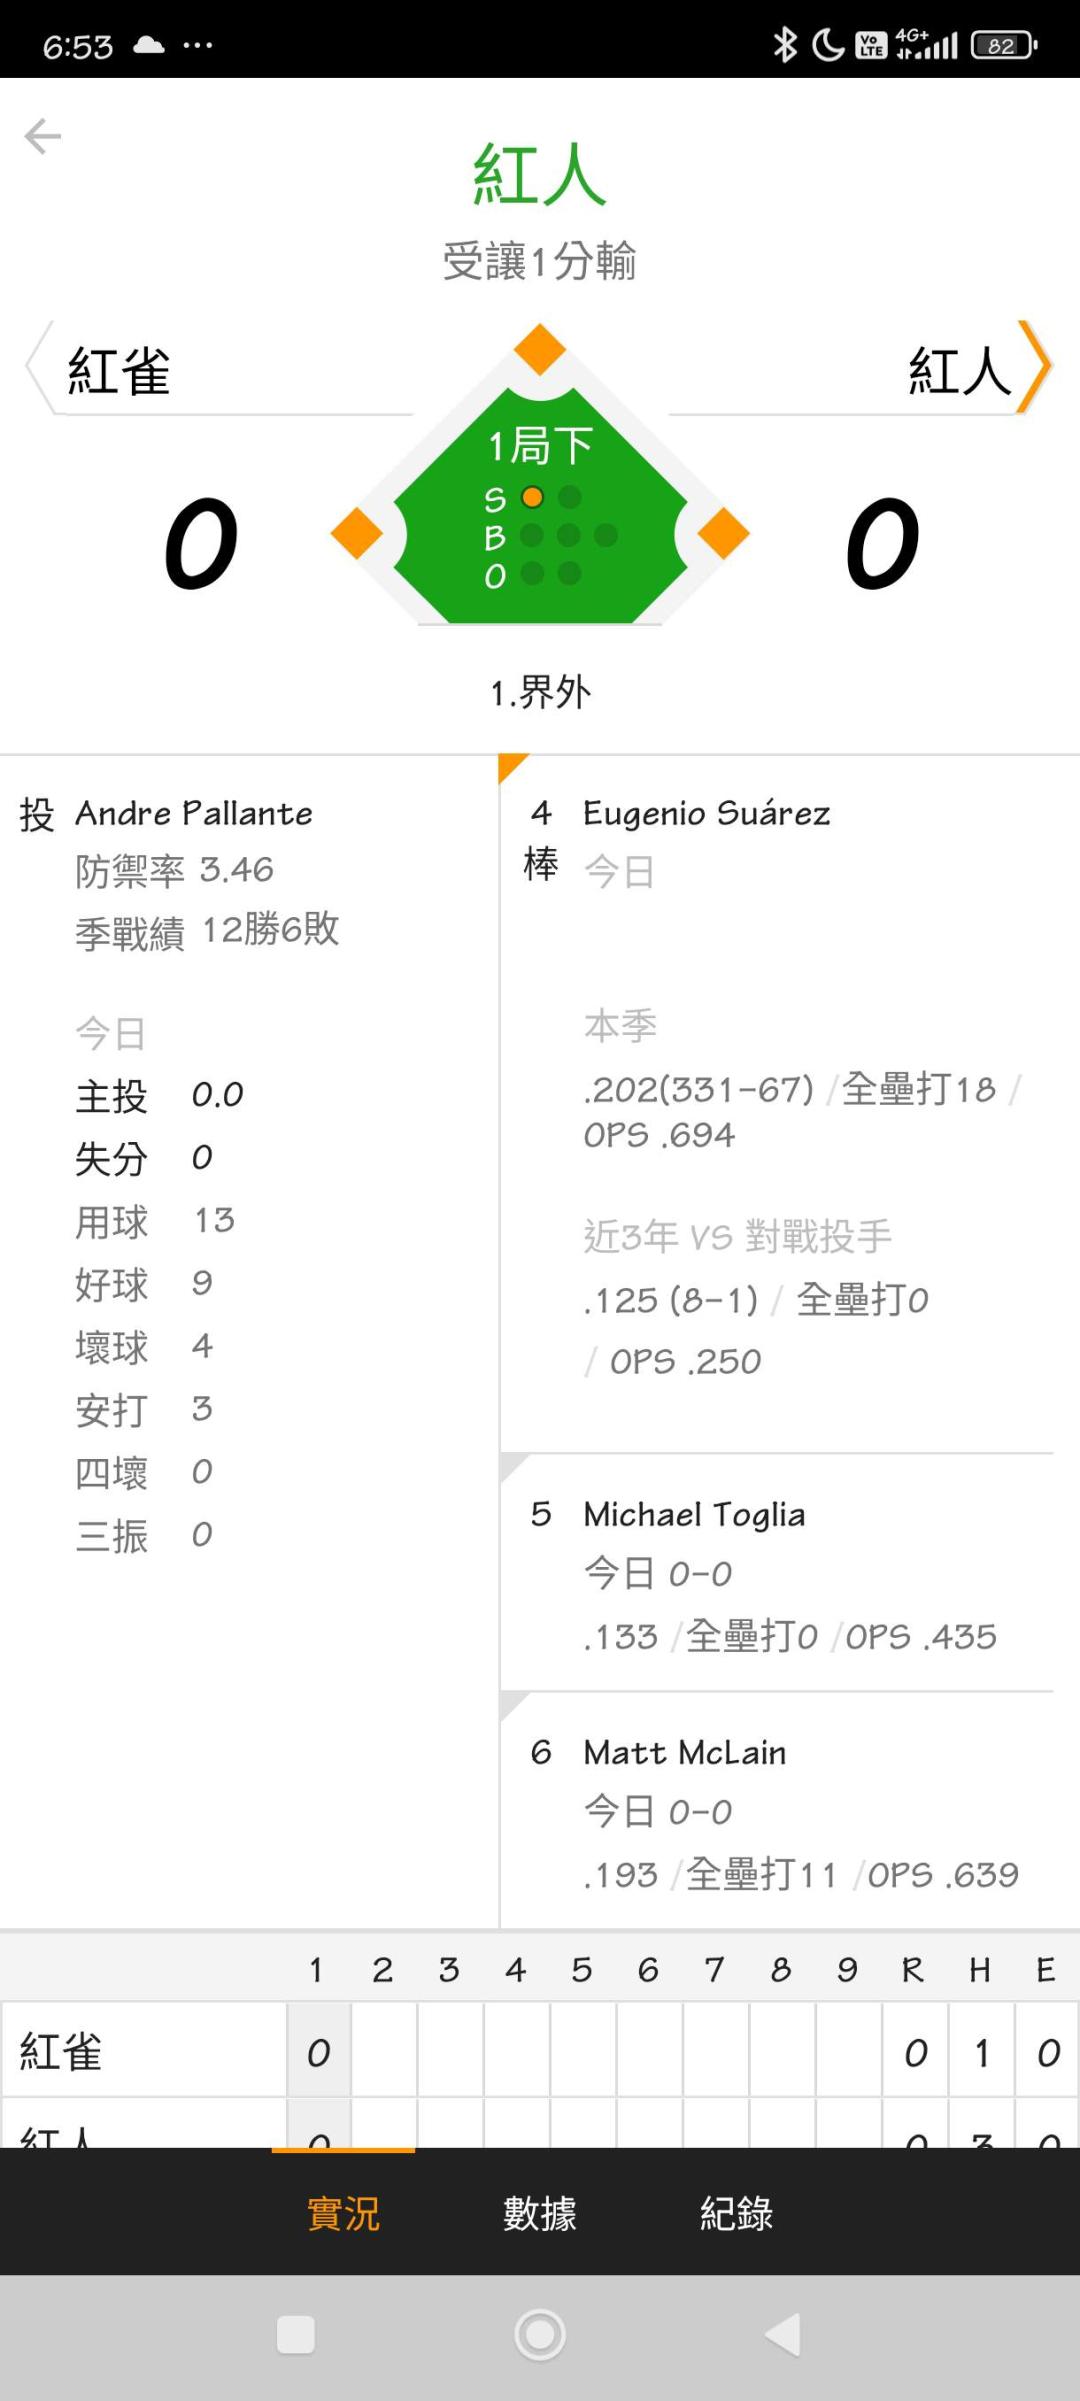Tap Android home circle button
The height and width of the screenshot is (2401, 1080).
click(540, 2335)
